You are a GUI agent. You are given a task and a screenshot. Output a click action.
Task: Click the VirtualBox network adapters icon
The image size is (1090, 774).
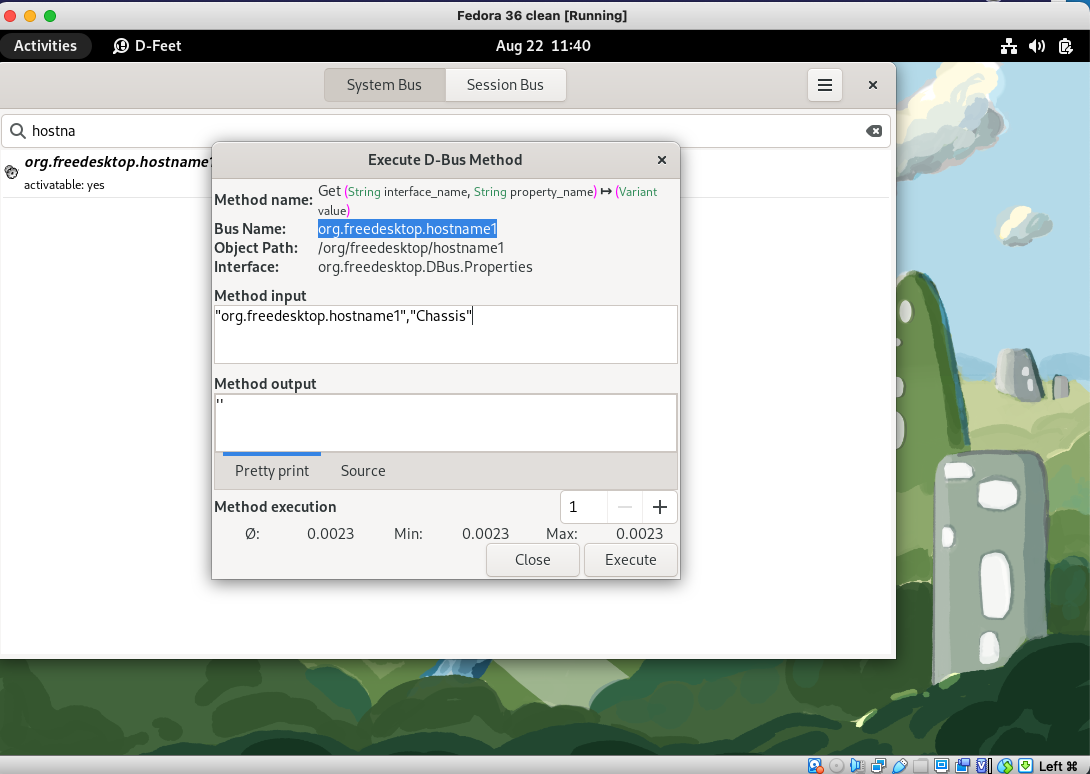tap(878, 766)
